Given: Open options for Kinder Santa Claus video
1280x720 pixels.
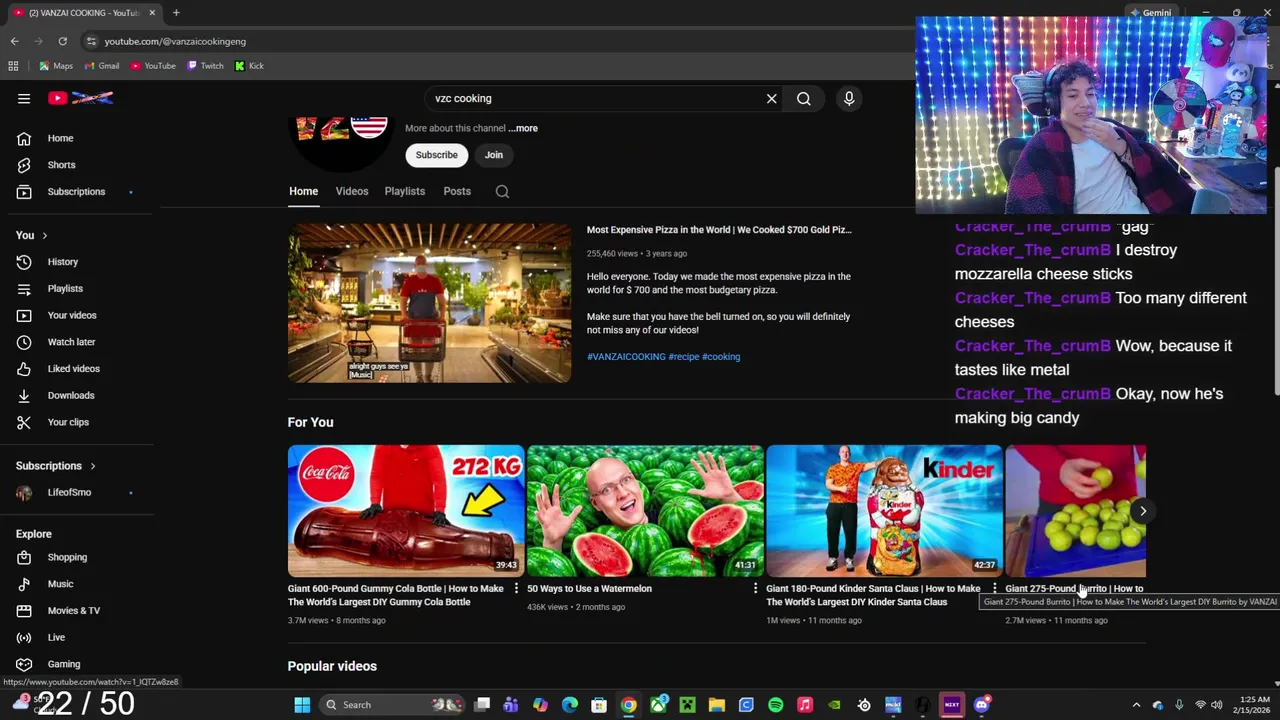Looking at the screenshot, I should click(x=994, y=589).
